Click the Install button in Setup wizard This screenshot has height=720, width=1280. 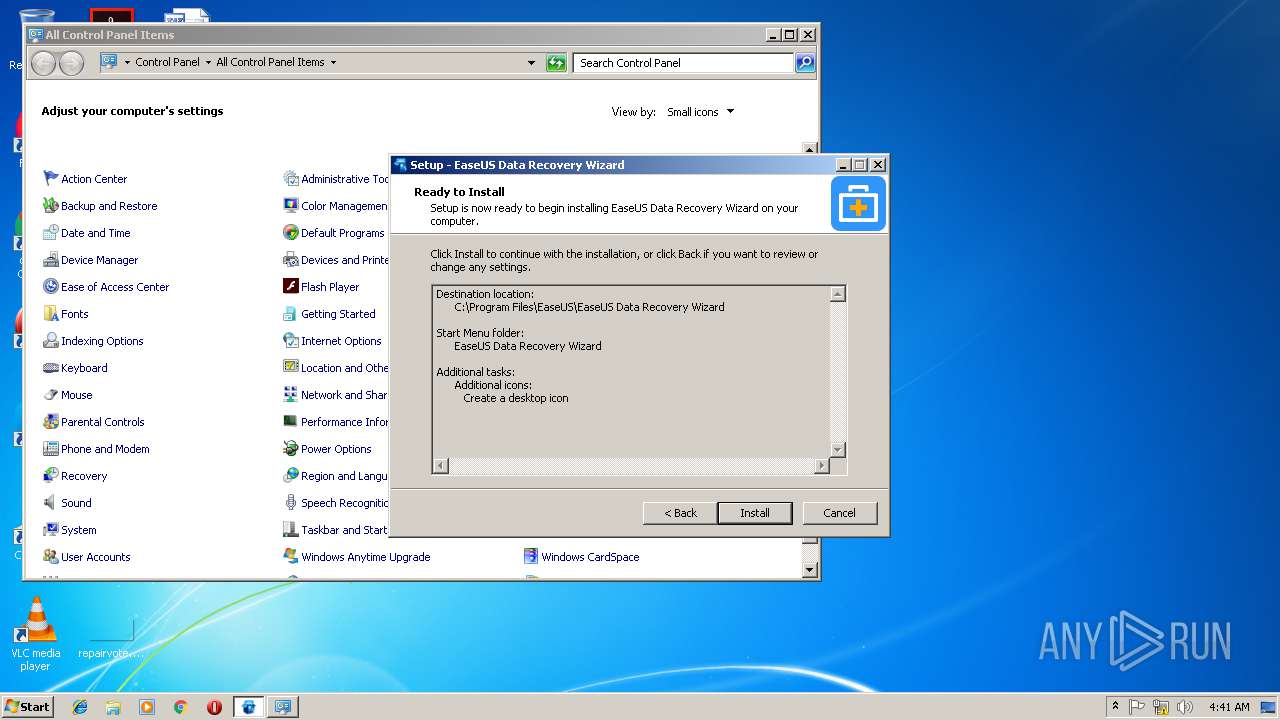755,513
